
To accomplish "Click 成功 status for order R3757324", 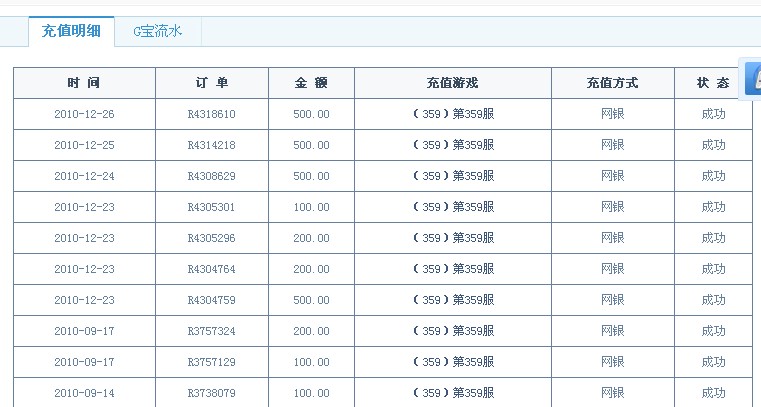I will 713,331.
